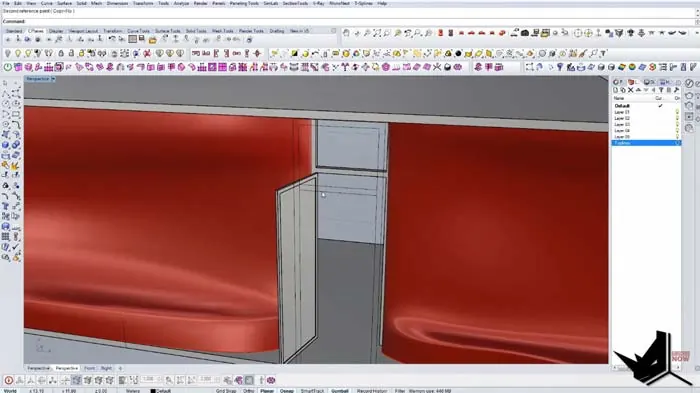Select the Layer 05 row
Screen dimensions: 700x393
(x=646, y=137)
